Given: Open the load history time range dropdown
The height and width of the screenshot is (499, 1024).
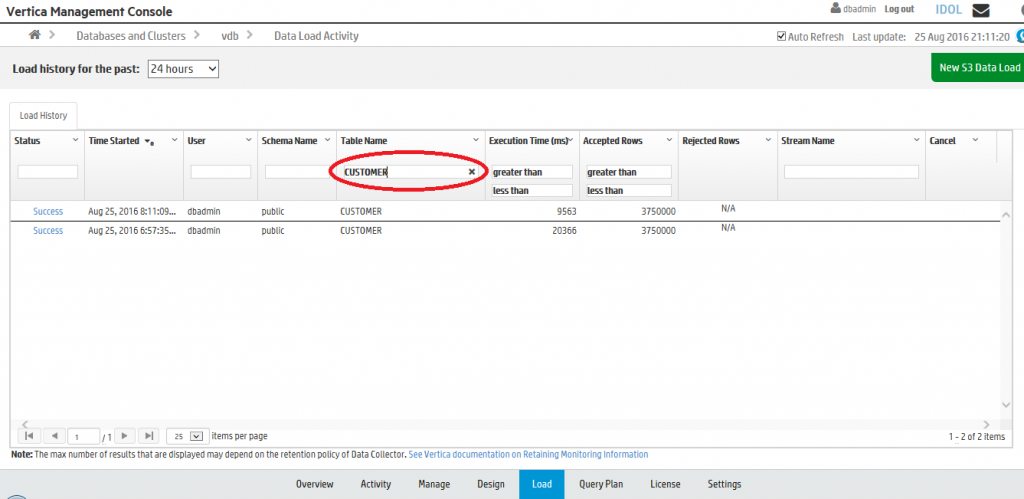Looking at the screenshot, I should coord(184,69).
